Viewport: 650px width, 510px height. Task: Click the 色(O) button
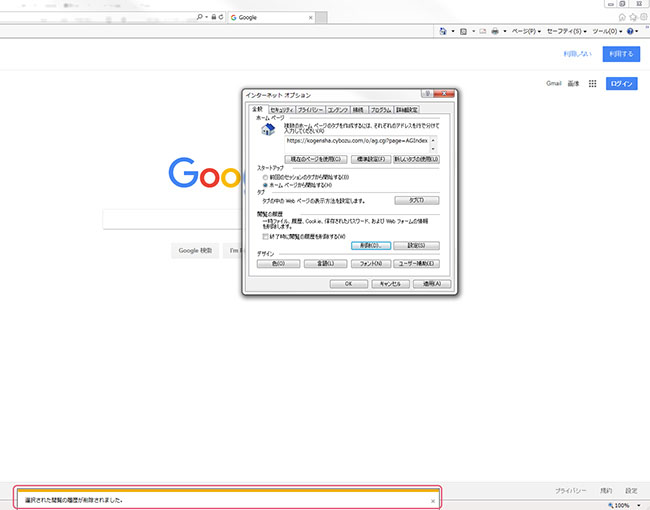278,264
